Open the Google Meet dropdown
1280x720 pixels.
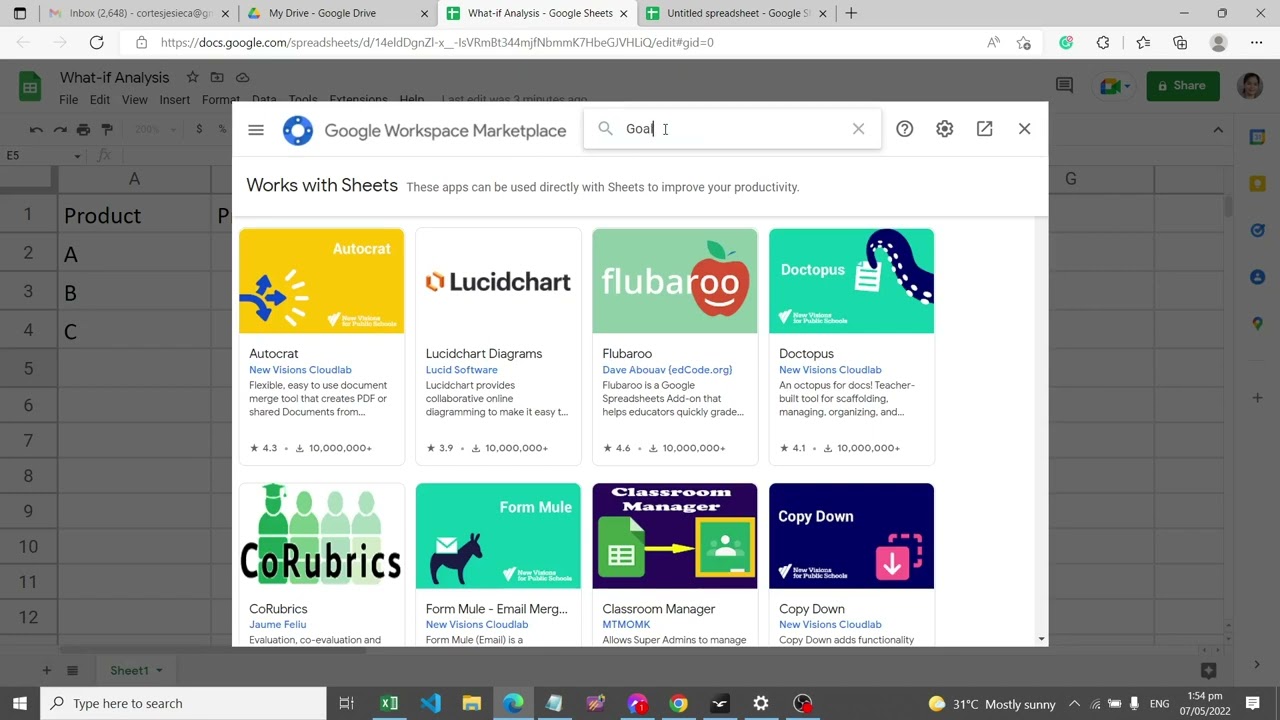tap(1115, 86)
